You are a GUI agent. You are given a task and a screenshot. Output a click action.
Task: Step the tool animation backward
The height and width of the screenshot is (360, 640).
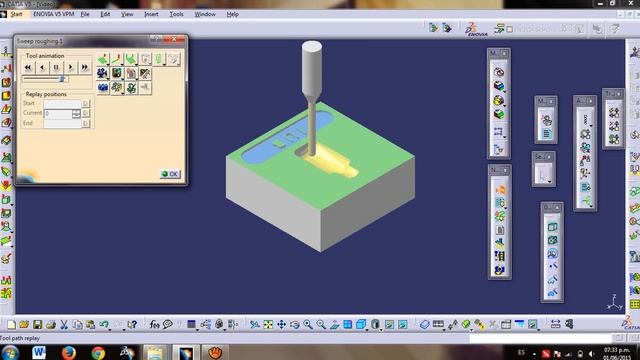tap(42, 67)
